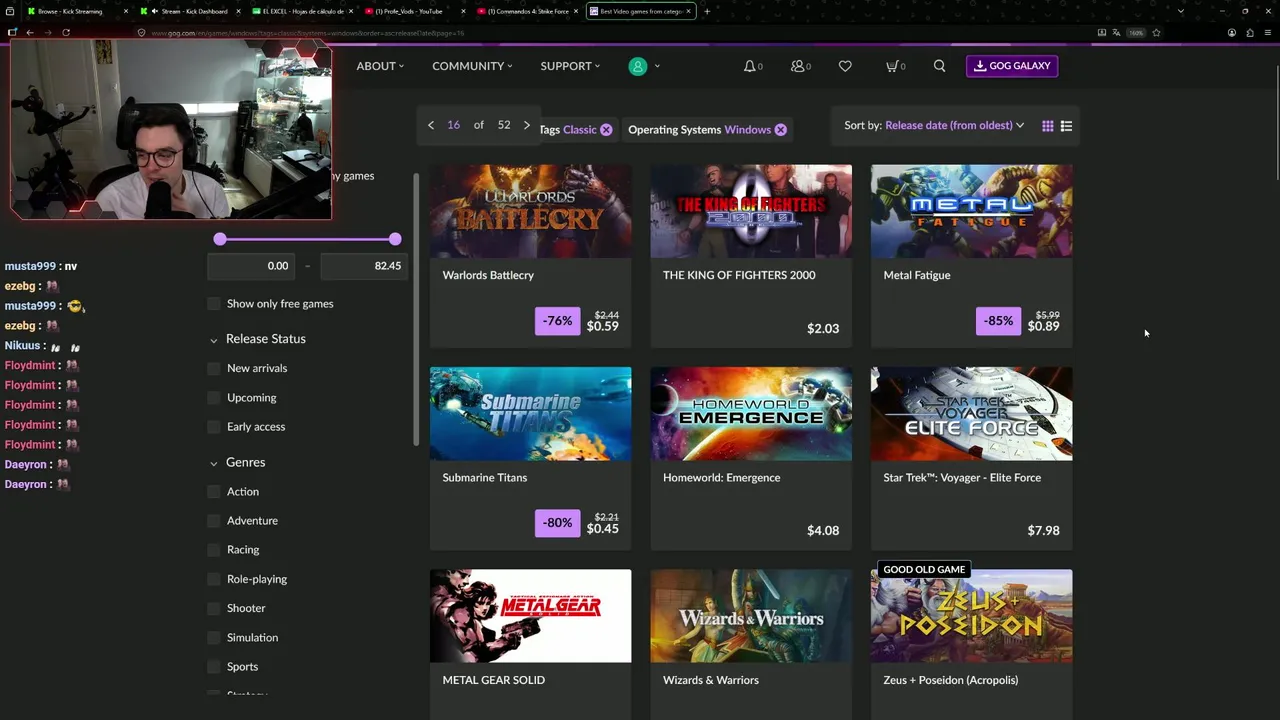Open the green user account avatar
Screen dimensions: 1280x720
click(x=637, y=66)
